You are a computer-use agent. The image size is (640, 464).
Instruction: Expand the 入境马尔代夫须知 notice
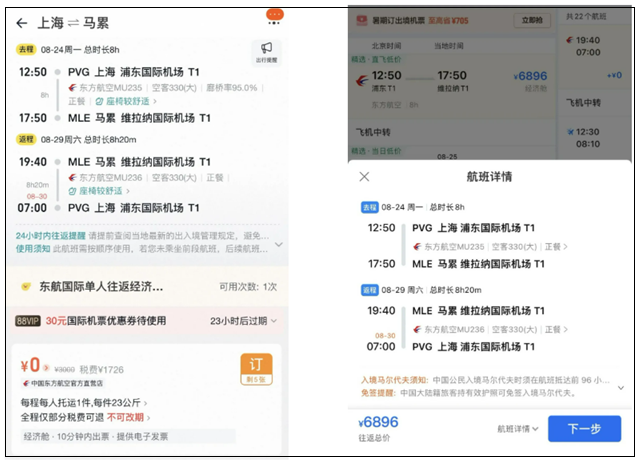621,387
